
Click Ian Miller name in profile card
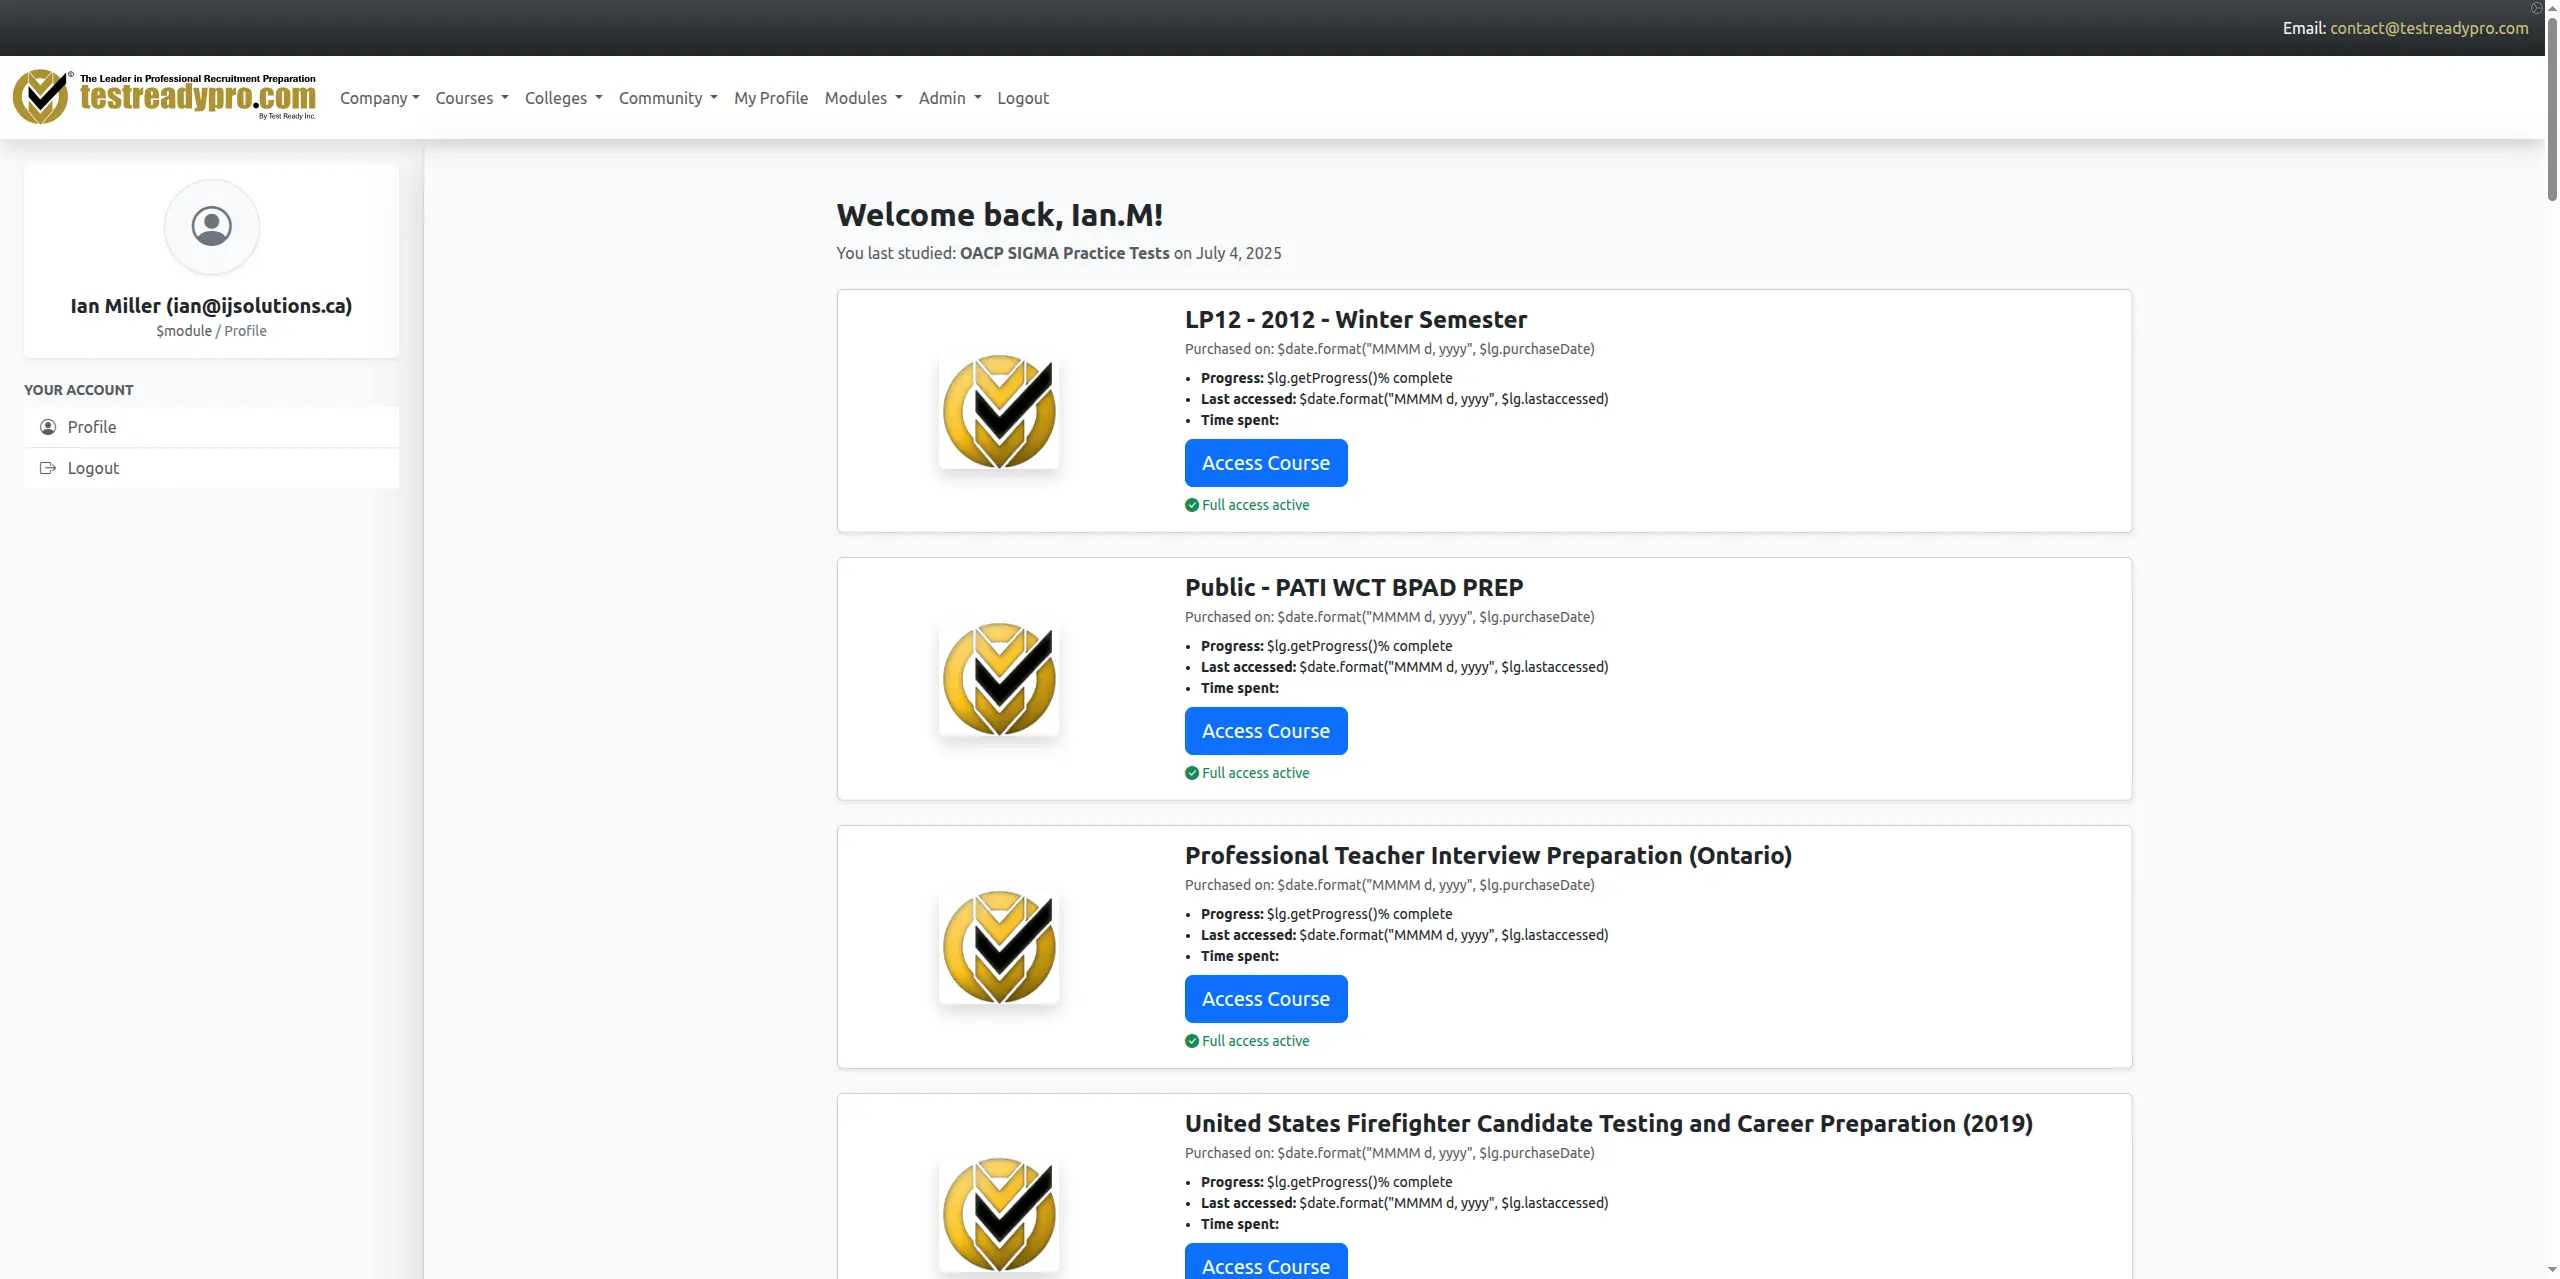click(x=211, y=306)
